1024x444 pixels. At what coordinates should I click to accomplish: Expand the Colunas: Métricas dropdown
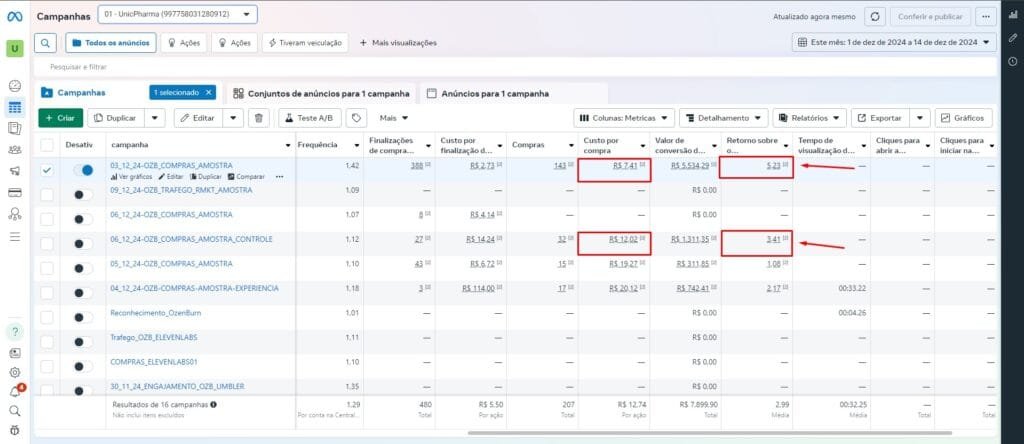click(x=624, y=118)
